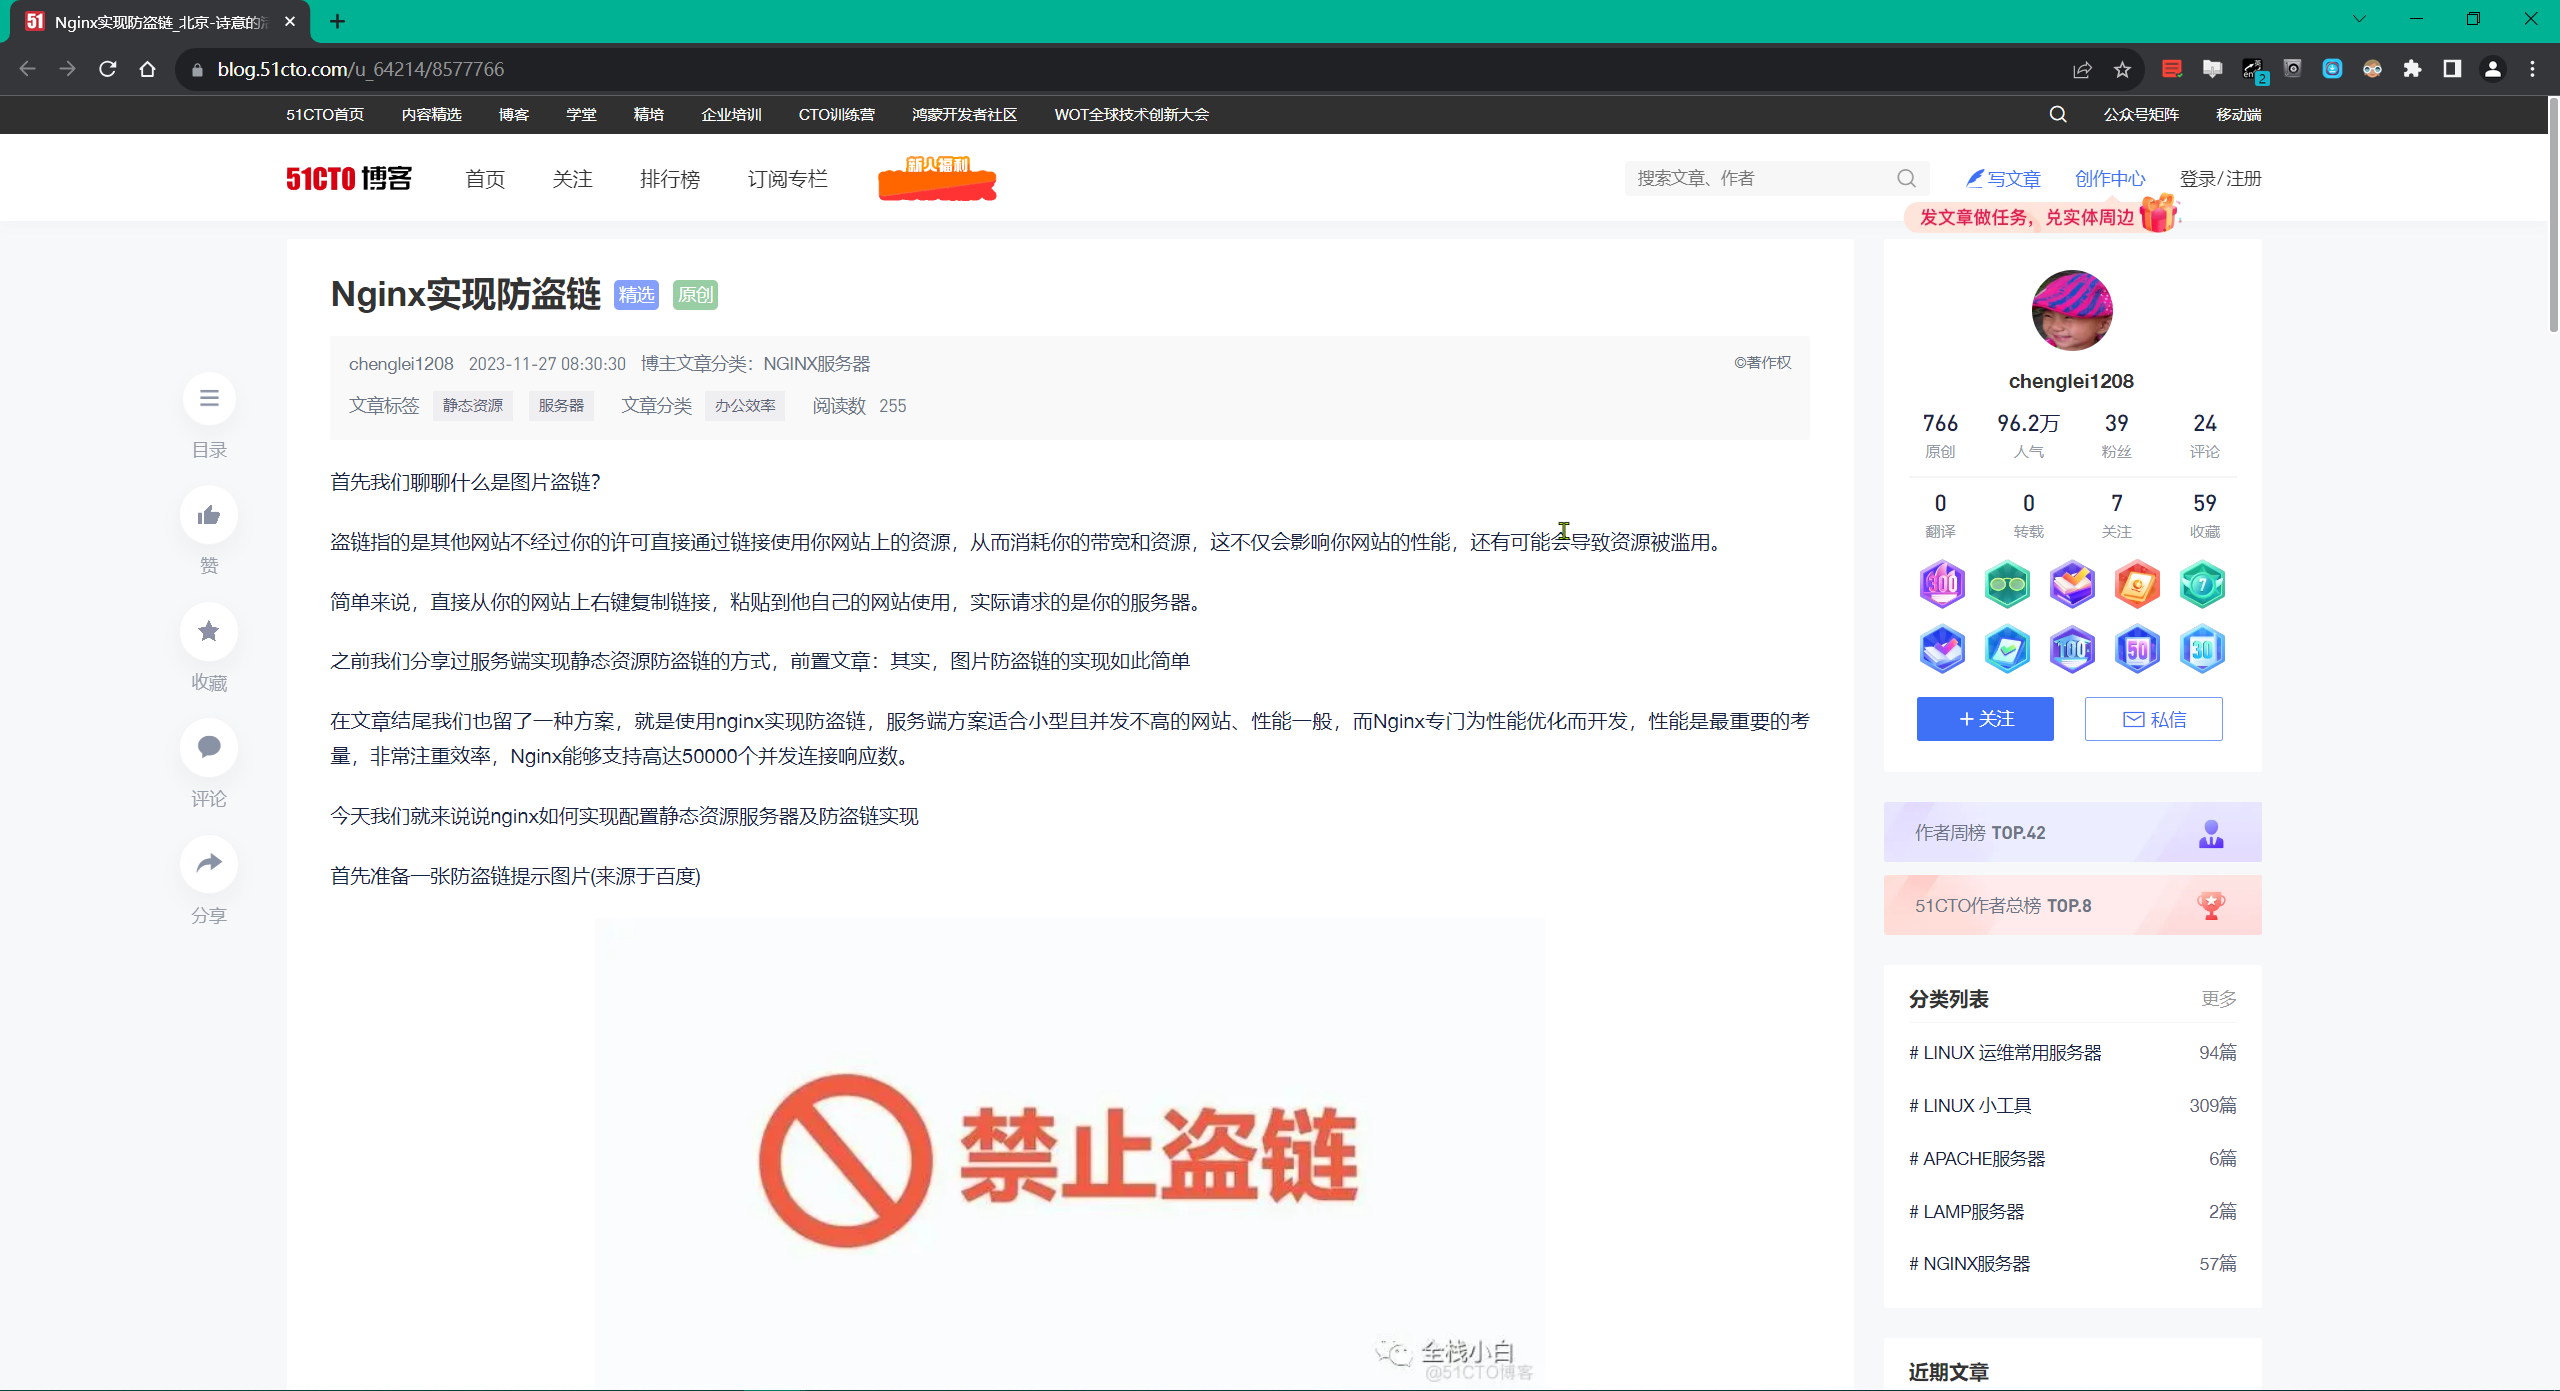The height and width of the screenshot is (1391, 2560).
Task: Click the browser back arrow
Action: pos(28,69)
